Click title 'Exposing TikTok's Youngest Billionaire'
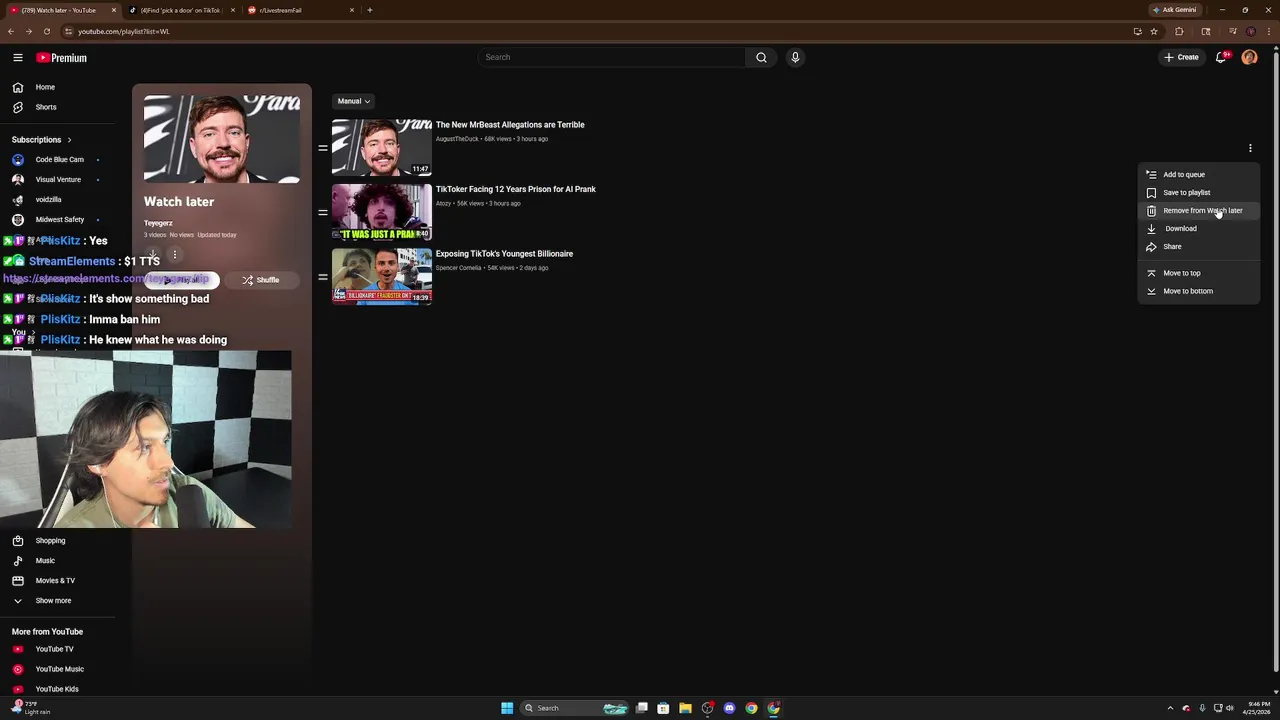 504,254
